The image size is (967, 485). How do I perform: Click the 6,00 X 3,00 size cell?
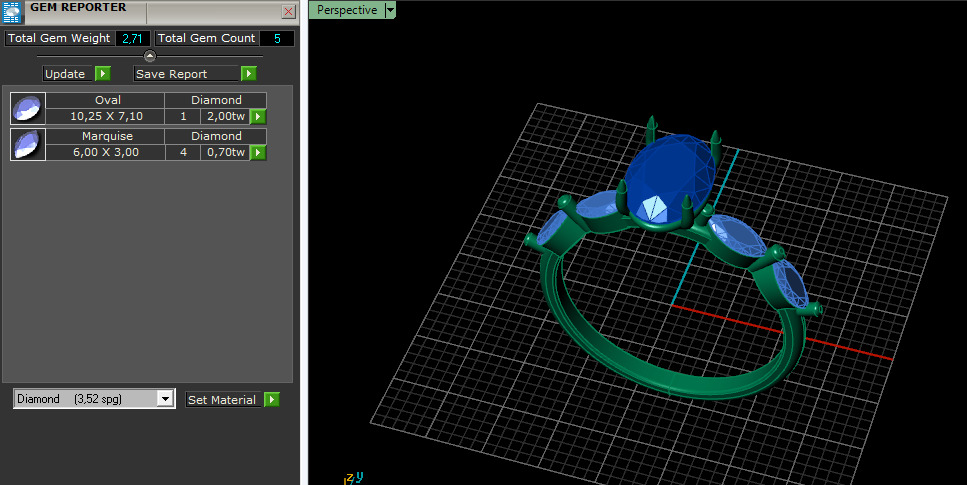[105, 152]
